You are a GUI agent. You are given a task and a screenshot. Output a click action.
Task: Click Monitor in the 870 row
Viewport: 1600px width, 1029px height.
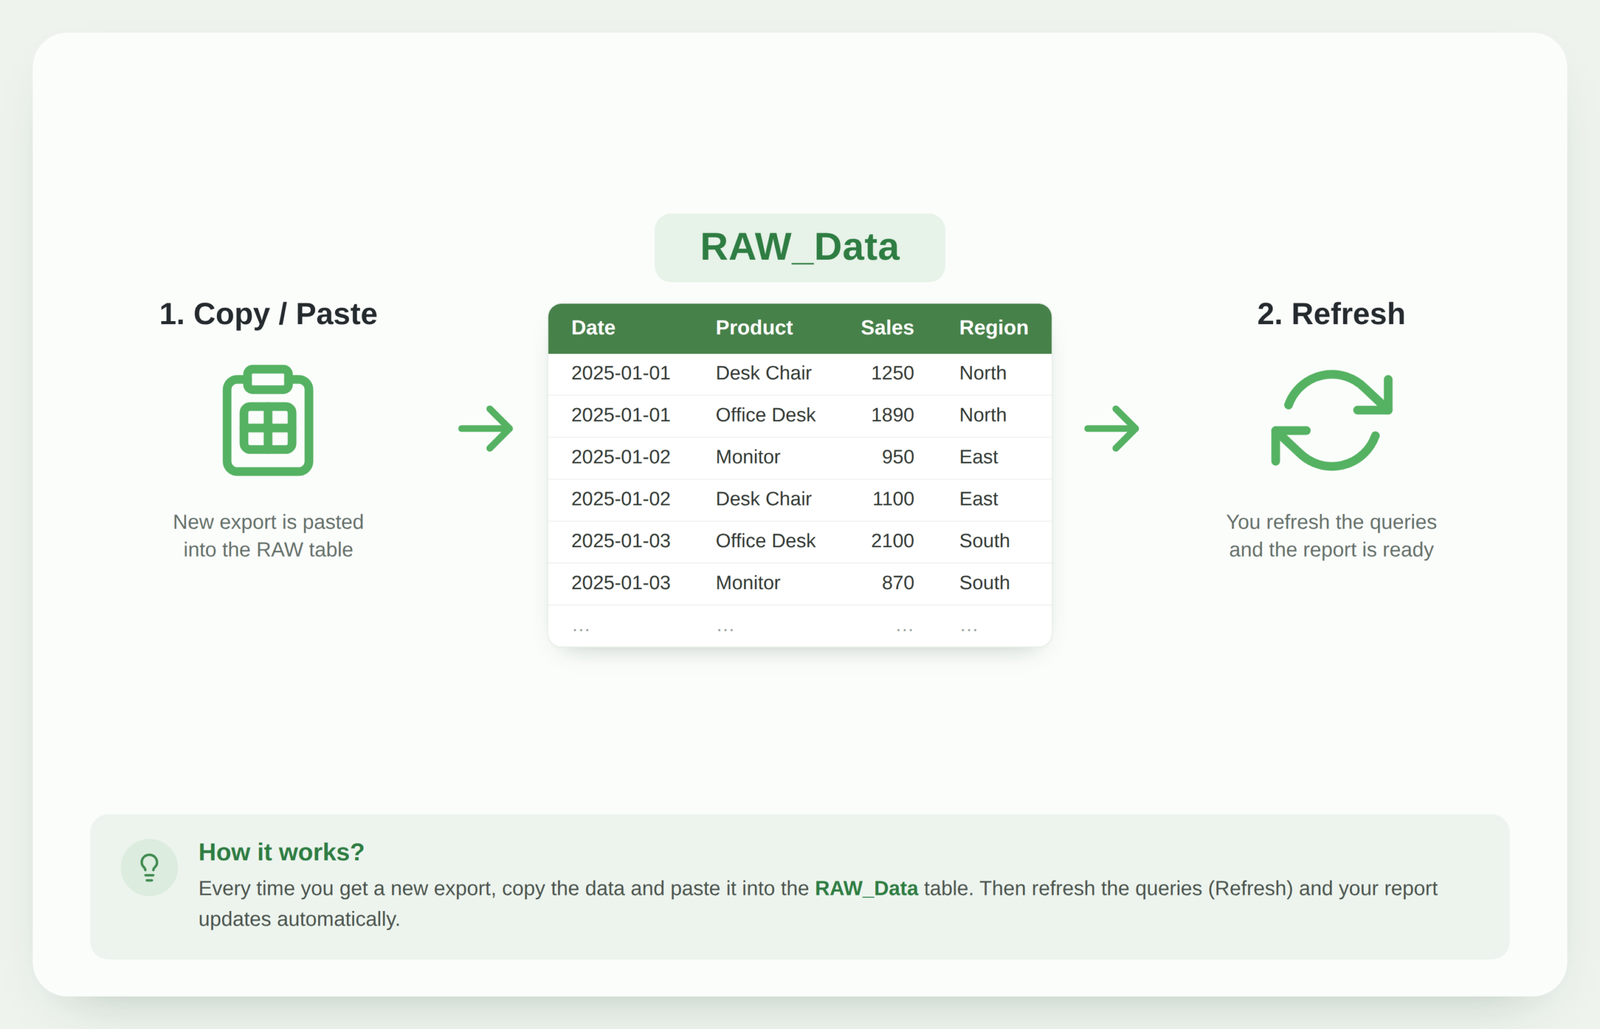point(747,583)
